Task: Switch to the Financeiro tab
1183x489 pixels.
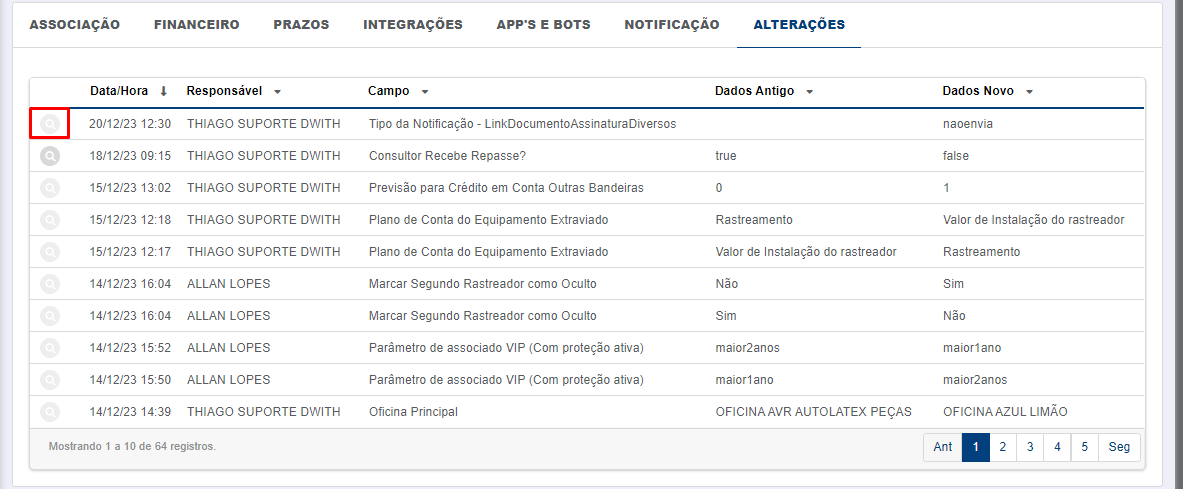Action: tap(196, 25)
